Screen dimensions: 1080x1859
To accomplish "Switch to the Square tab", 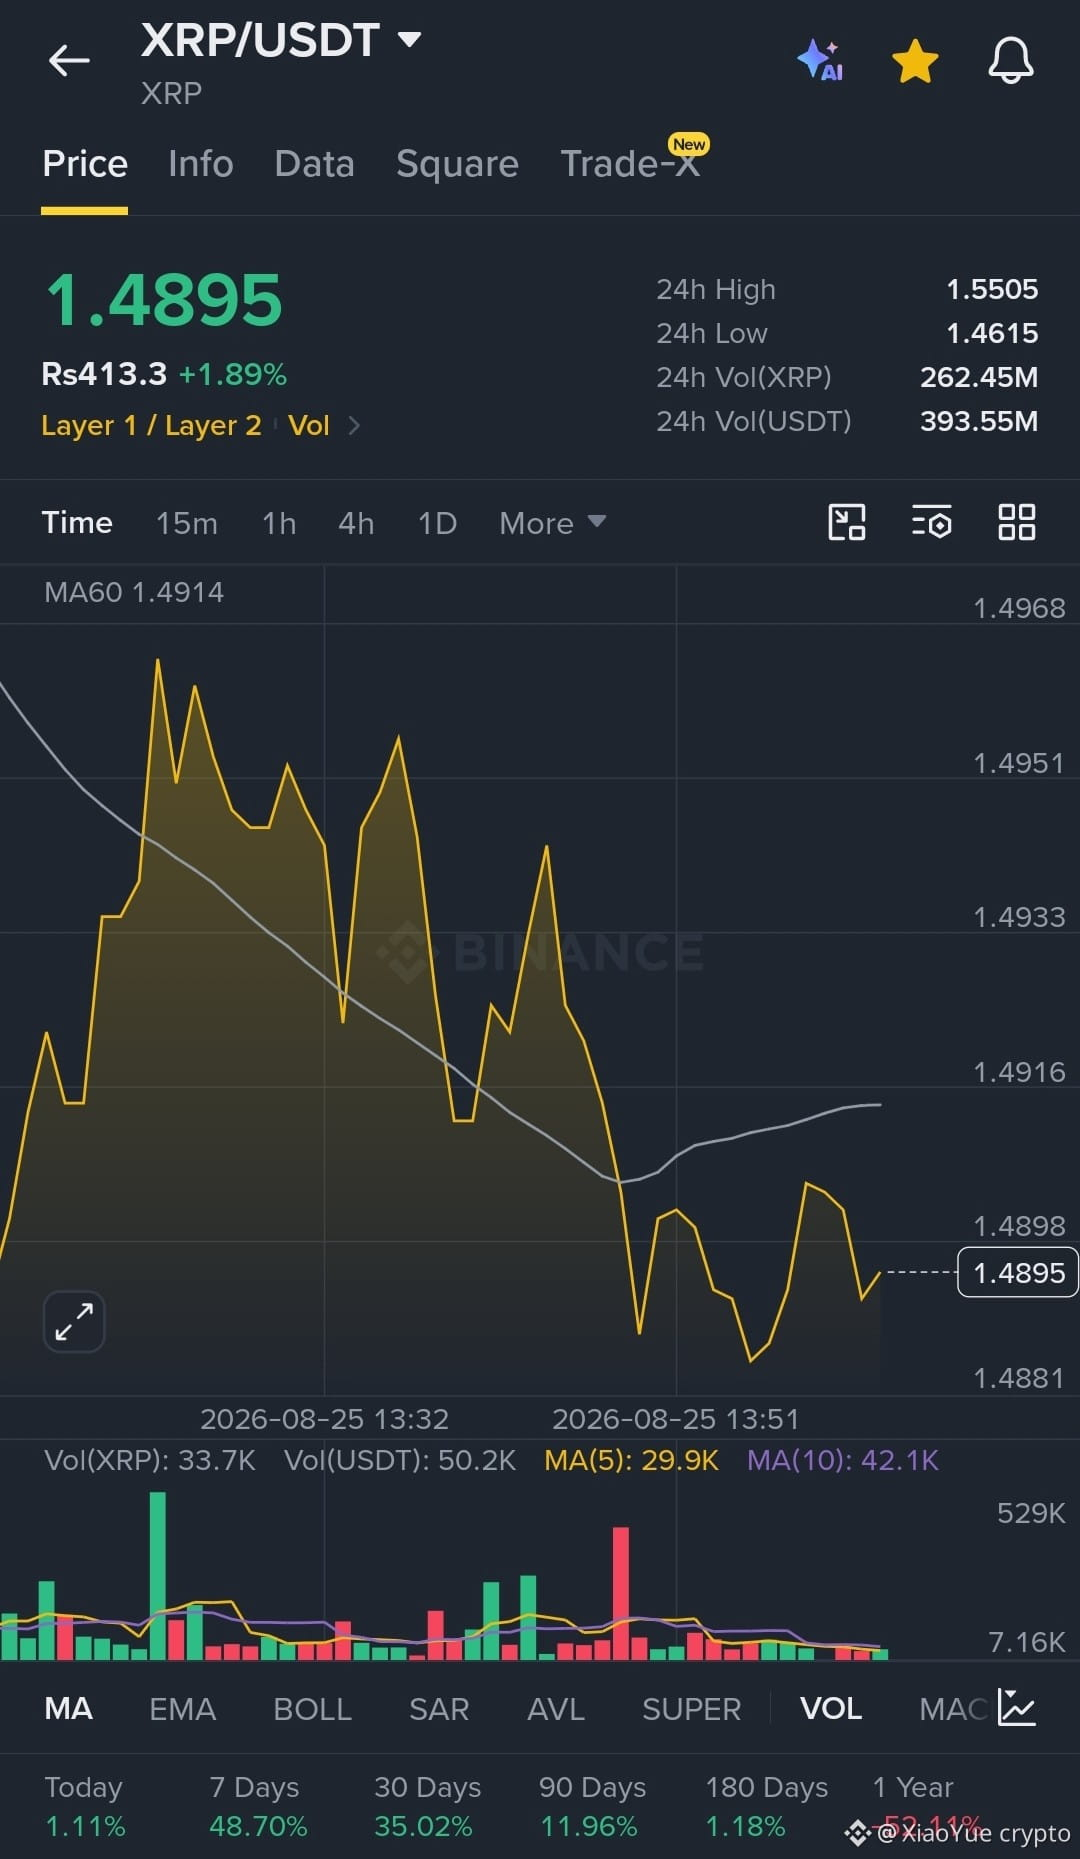I will pos(457,164).
